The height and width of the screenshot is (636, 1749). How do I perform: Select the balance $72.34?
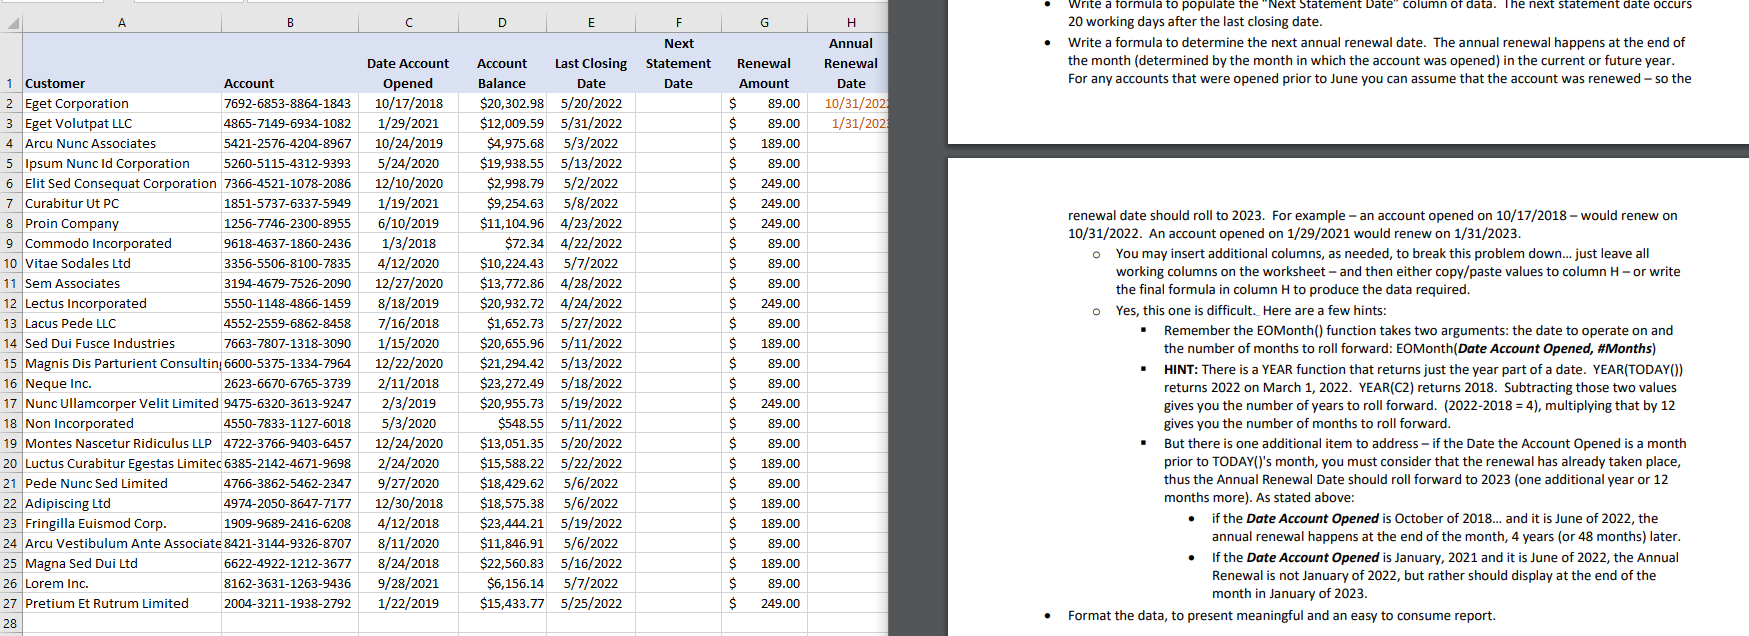(x=502, y=243)
